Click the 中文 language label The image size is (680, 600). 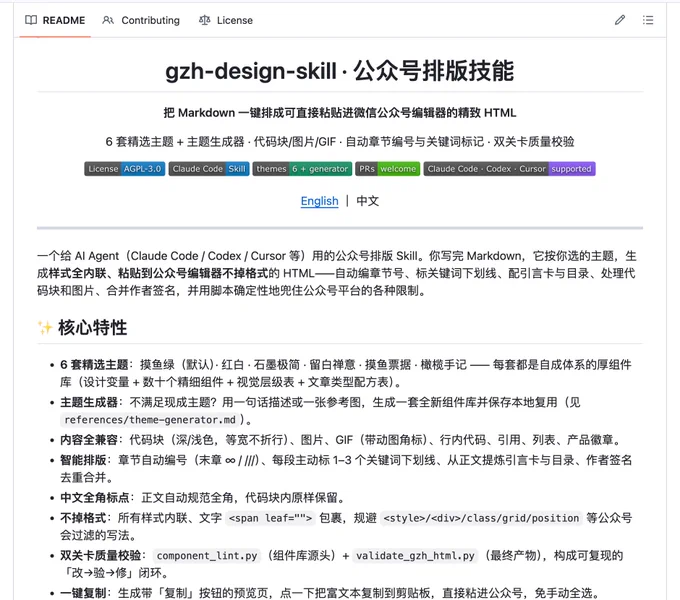[x=368, y=201]
